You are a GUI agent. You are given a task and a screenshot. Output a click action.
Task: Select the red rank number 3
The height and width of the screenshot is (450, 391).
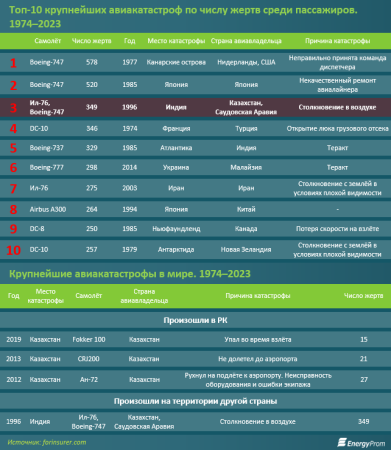pos(13,108)
